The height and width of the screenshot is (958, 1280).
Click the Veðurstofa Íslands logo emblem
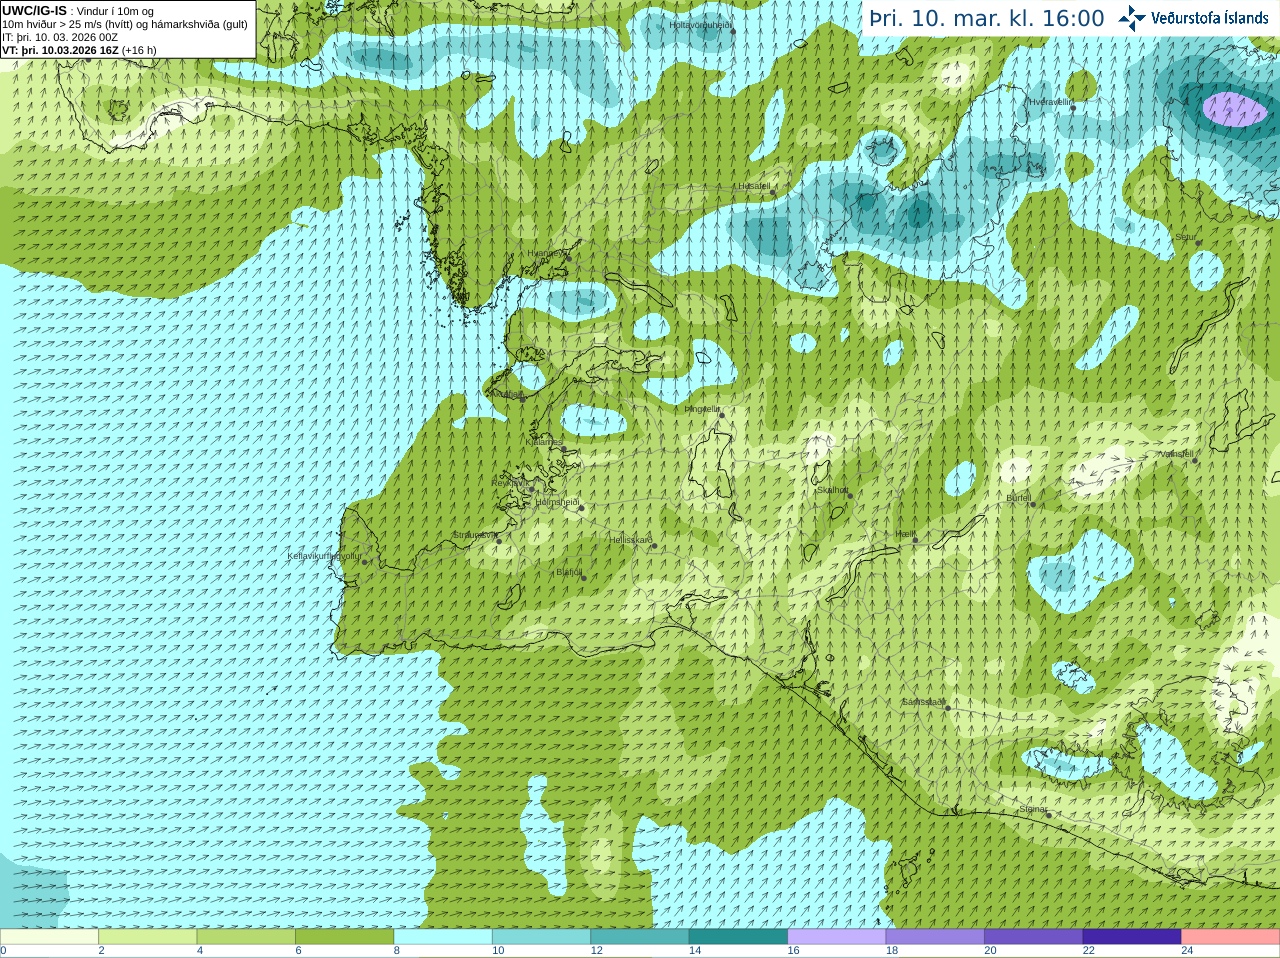point(1131,18)
